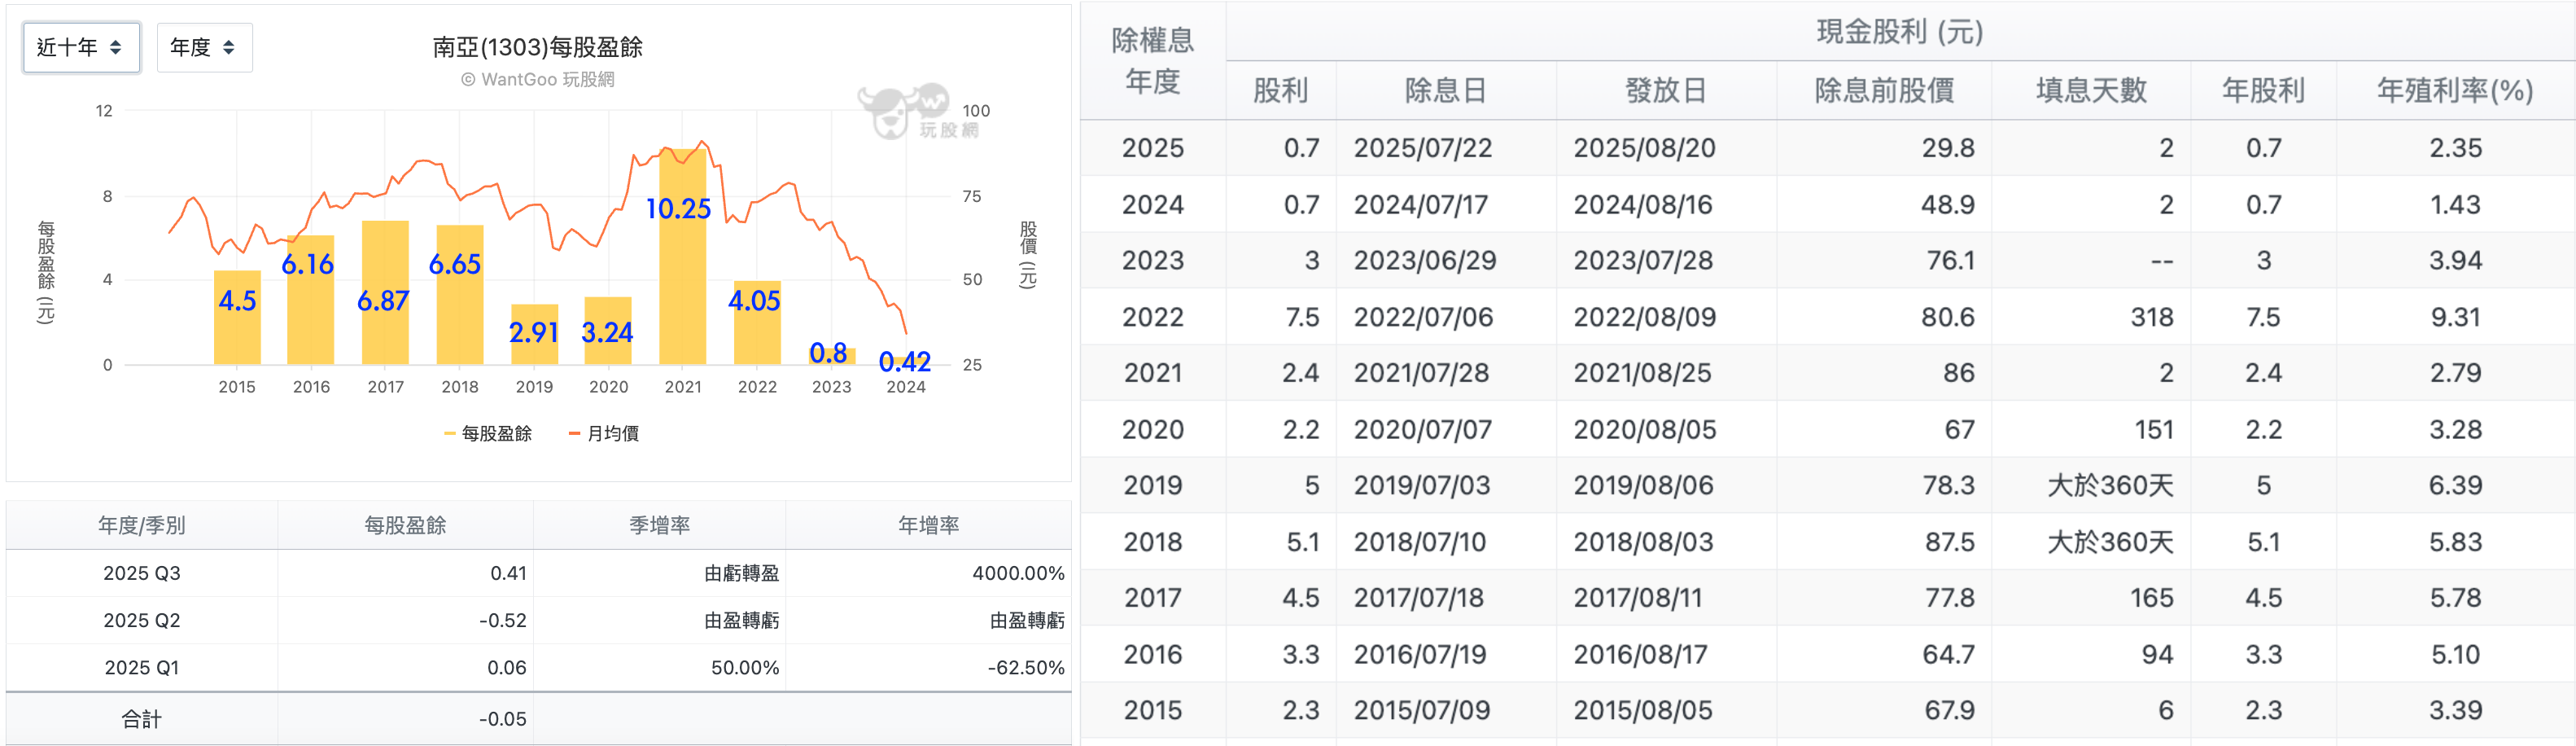Click the 填息天數 column header
The height and width of the screenshot is (746, 2576).
[2091, 91]
